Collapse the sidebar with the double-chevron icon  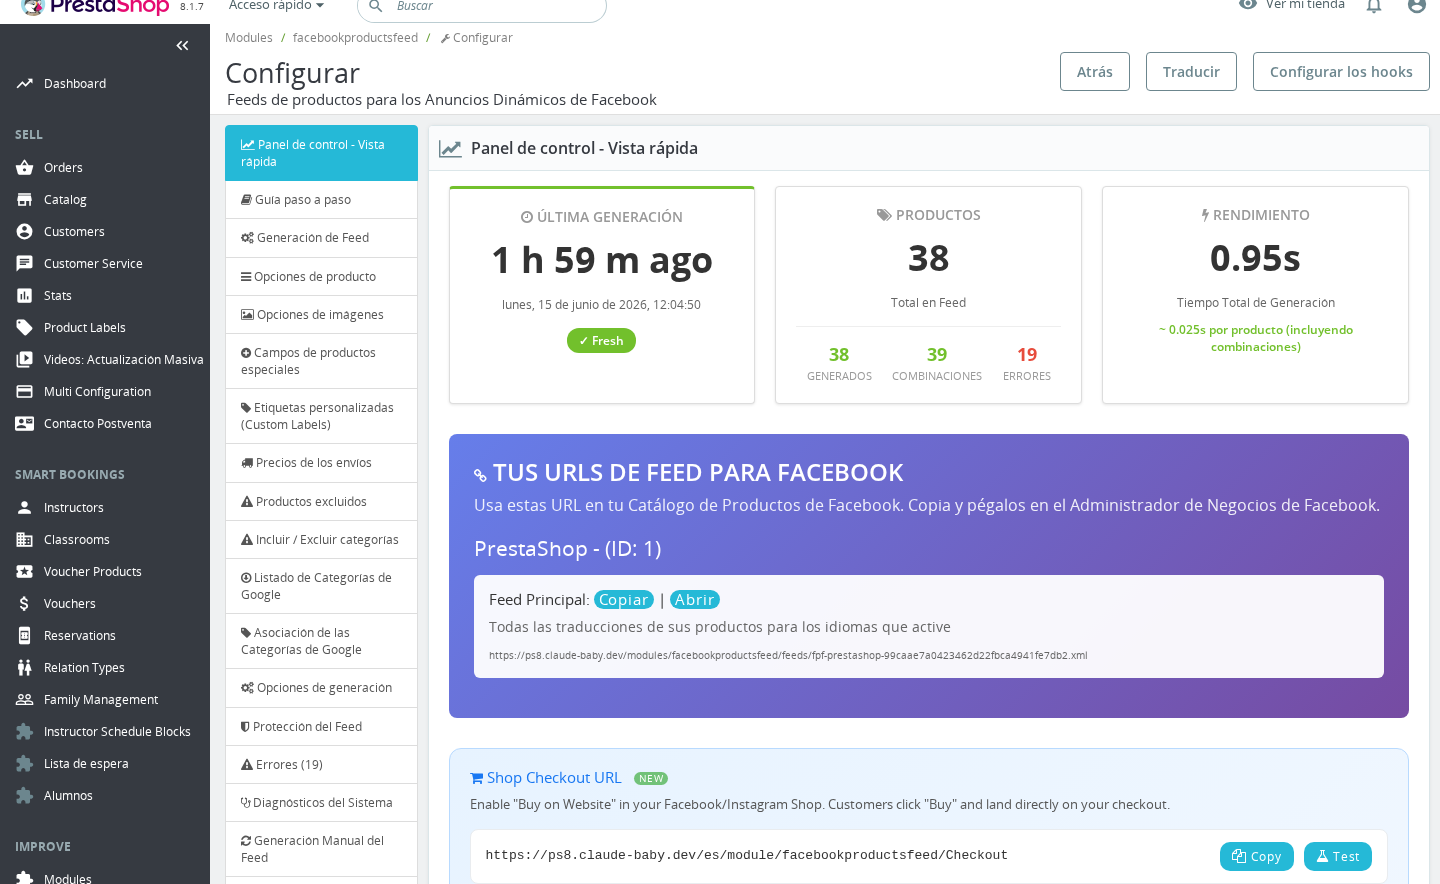pyautogui.click(x=182, y=45)
